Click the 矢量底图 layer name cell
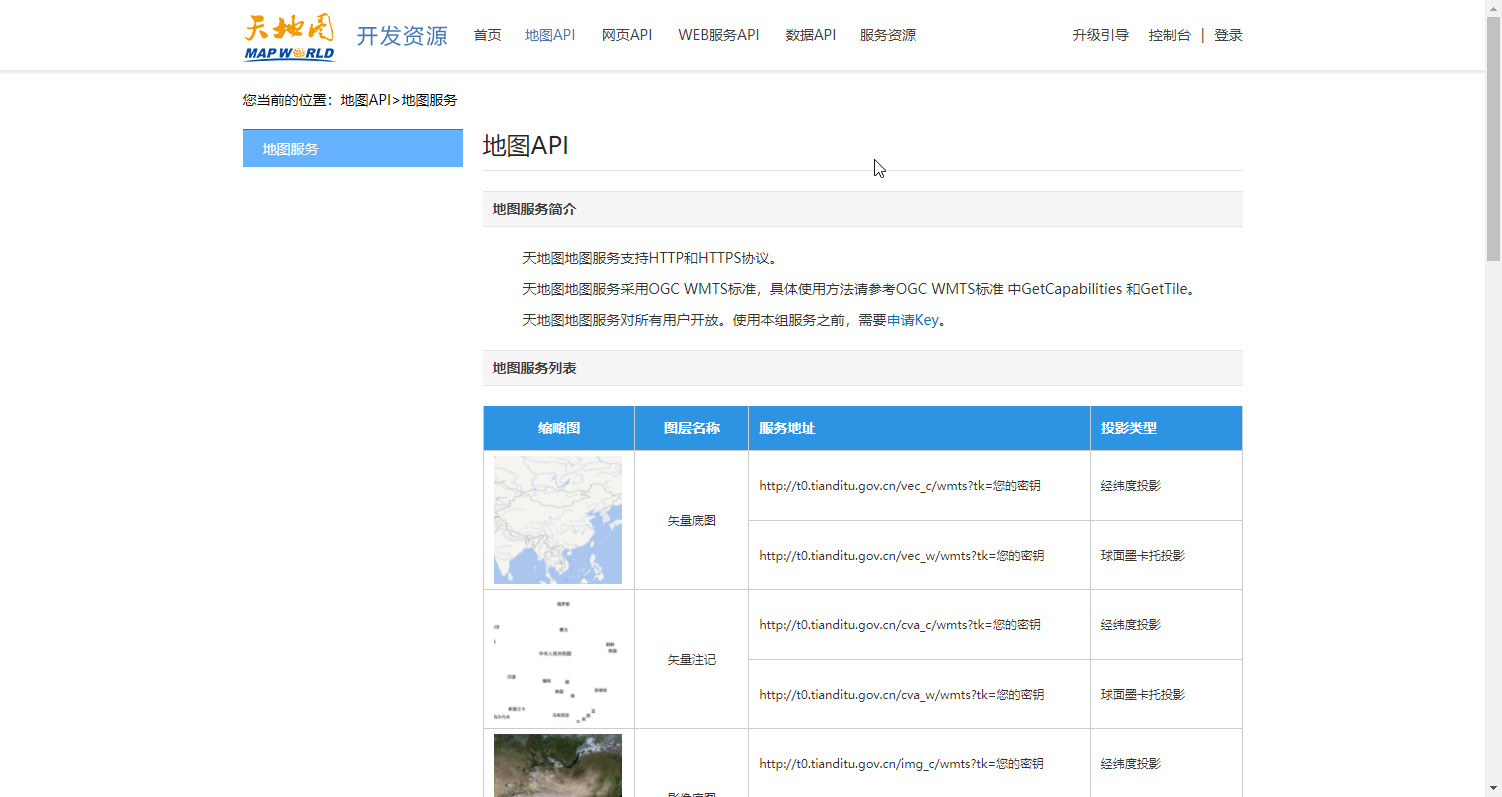This screenshot has height=797, width=1502. 691,521
